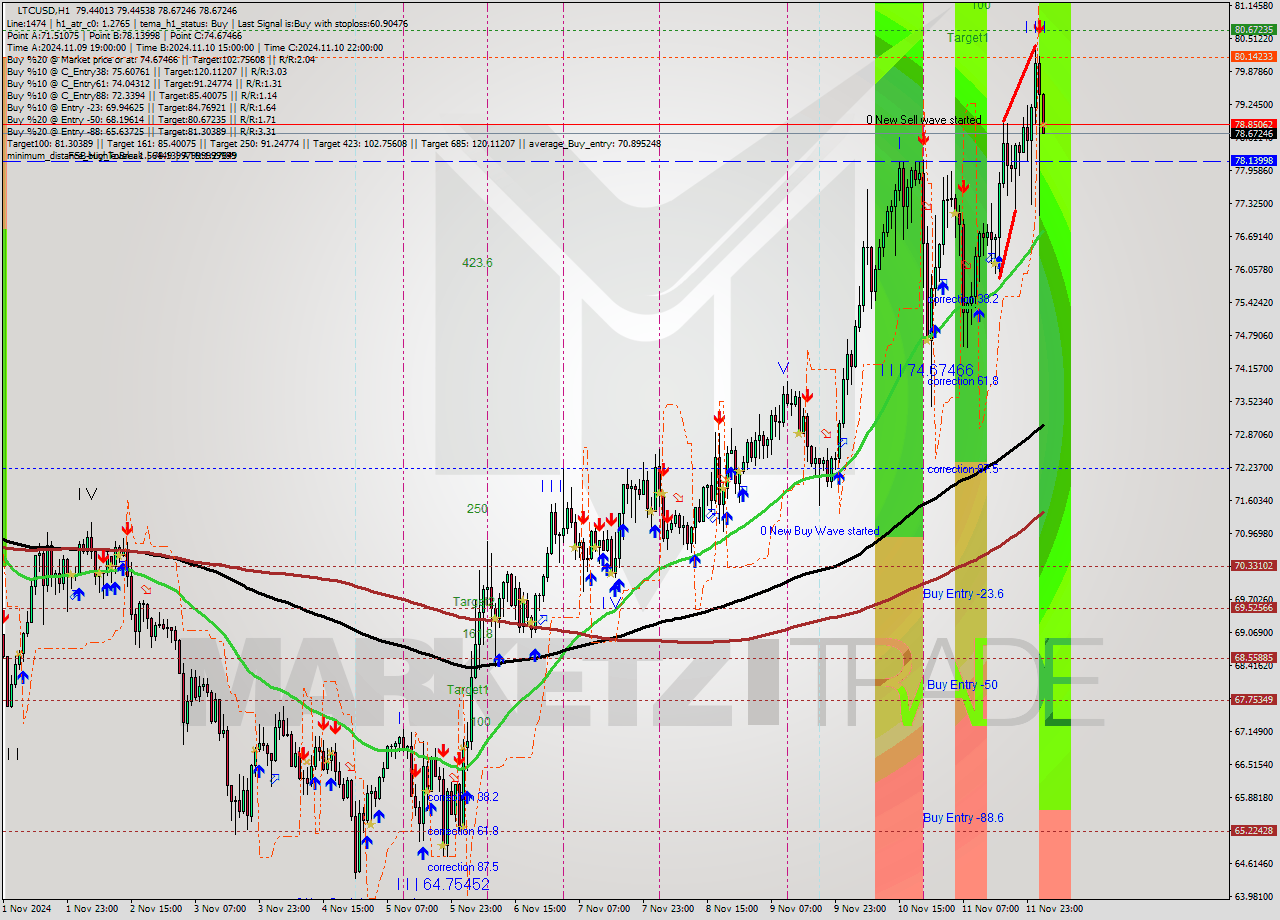Image resolution: width=1280 pixels, height=920 pixels.
Task: Click the '9 Nov 07:00' time axis label
Action: 797,909
